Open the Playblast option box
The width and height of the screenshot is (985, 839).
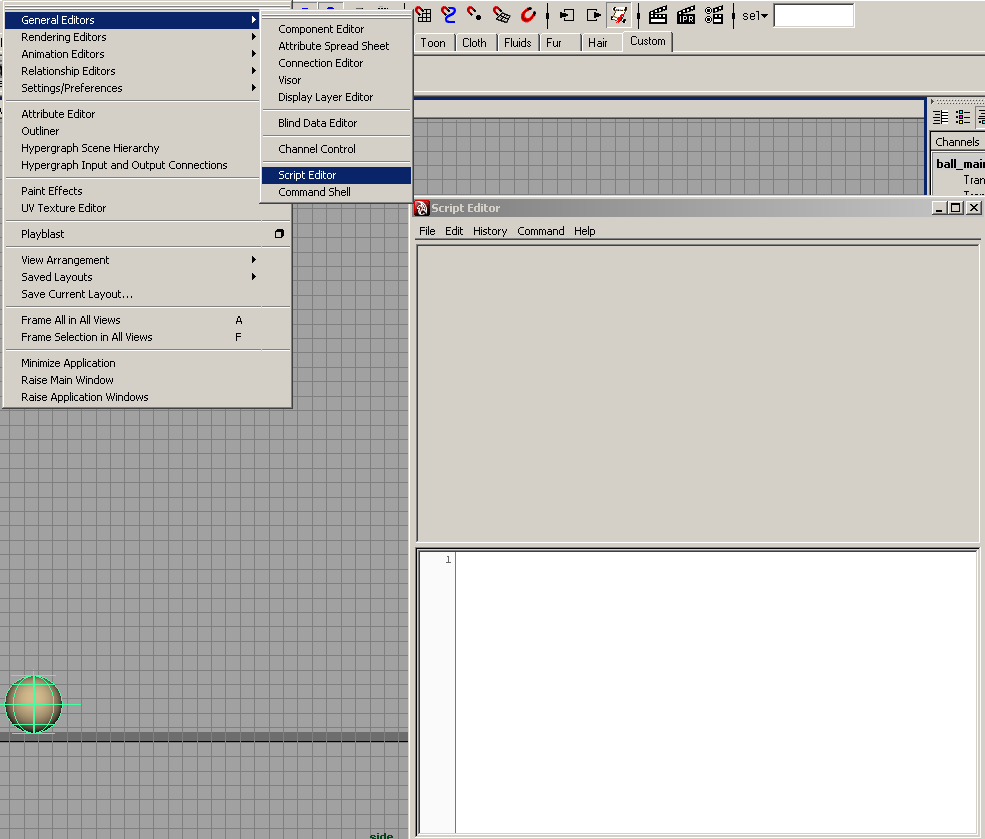point(279,234)
